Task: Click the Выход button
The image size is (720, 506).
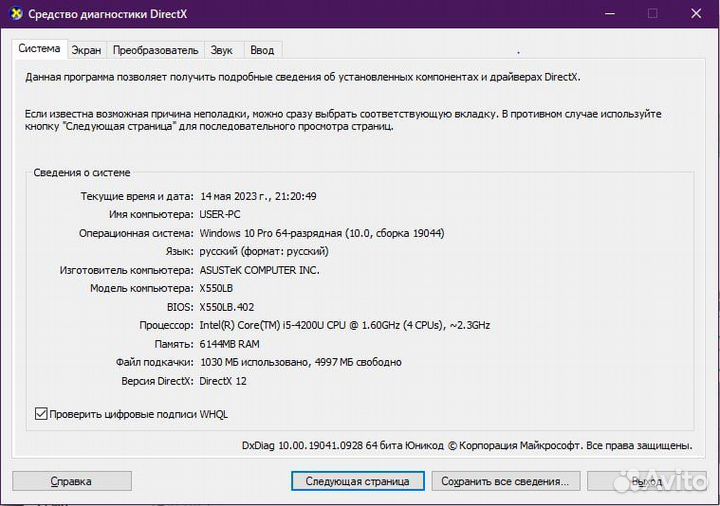Action: tap(647, 481)
